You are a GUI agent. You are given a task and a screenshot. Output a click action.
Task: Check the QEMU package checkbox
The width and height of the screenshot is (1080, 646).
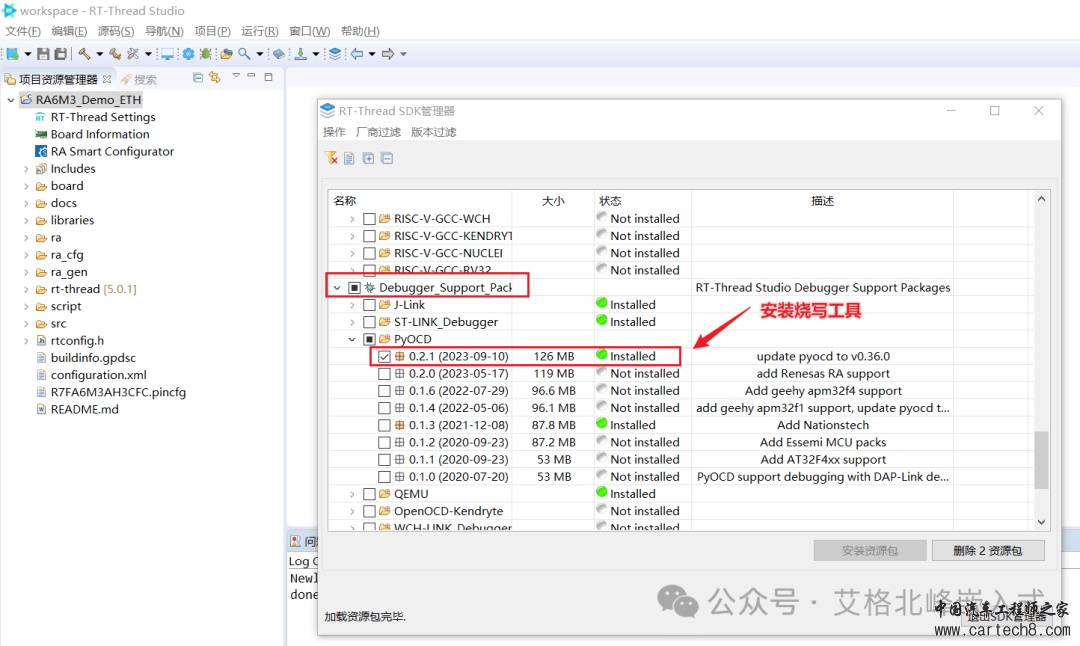point(369,494)
